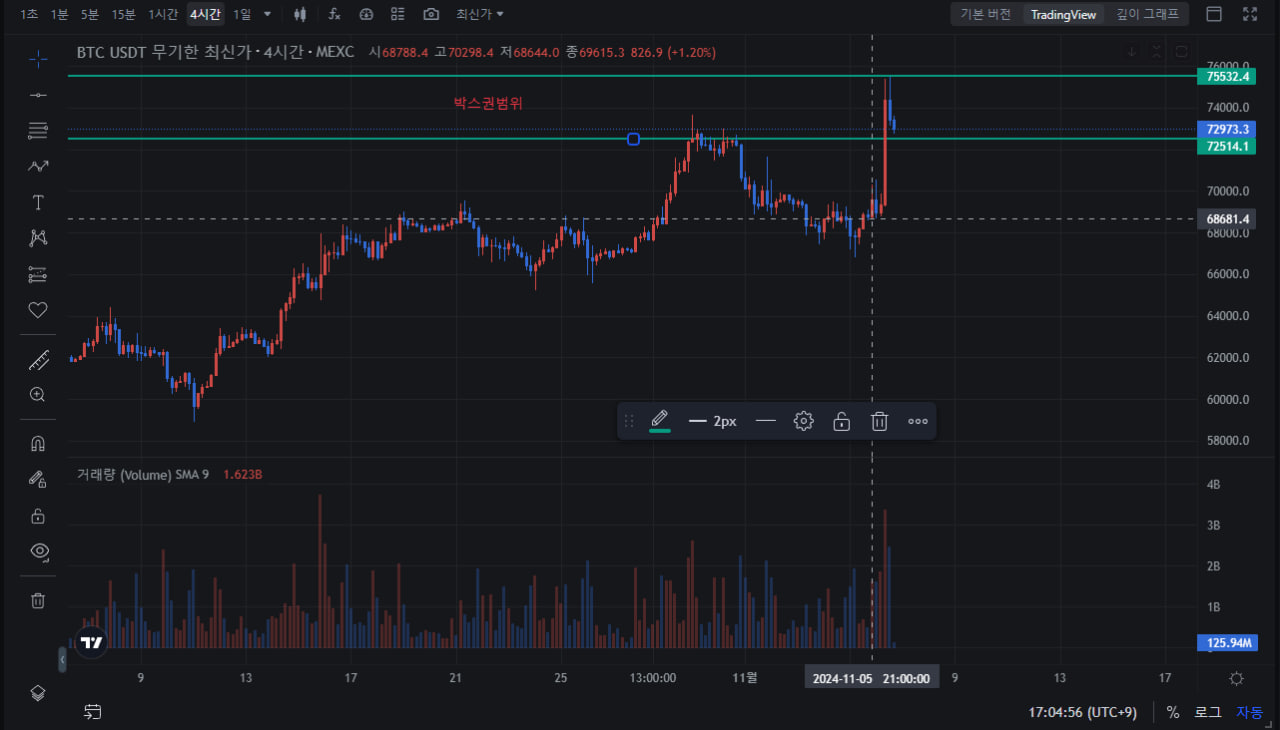Open the 최신가 price type dropdown
Viewport: 1280px width, 730px height.
tap(480, 14)
